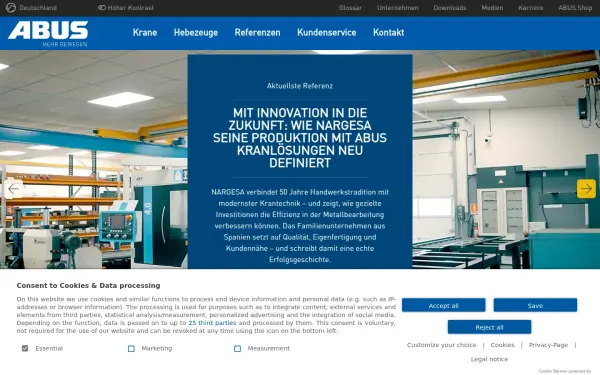Advance carousel with yellow right arrow
This screenshot has width=600, height=375.
[x=586, y=189]
